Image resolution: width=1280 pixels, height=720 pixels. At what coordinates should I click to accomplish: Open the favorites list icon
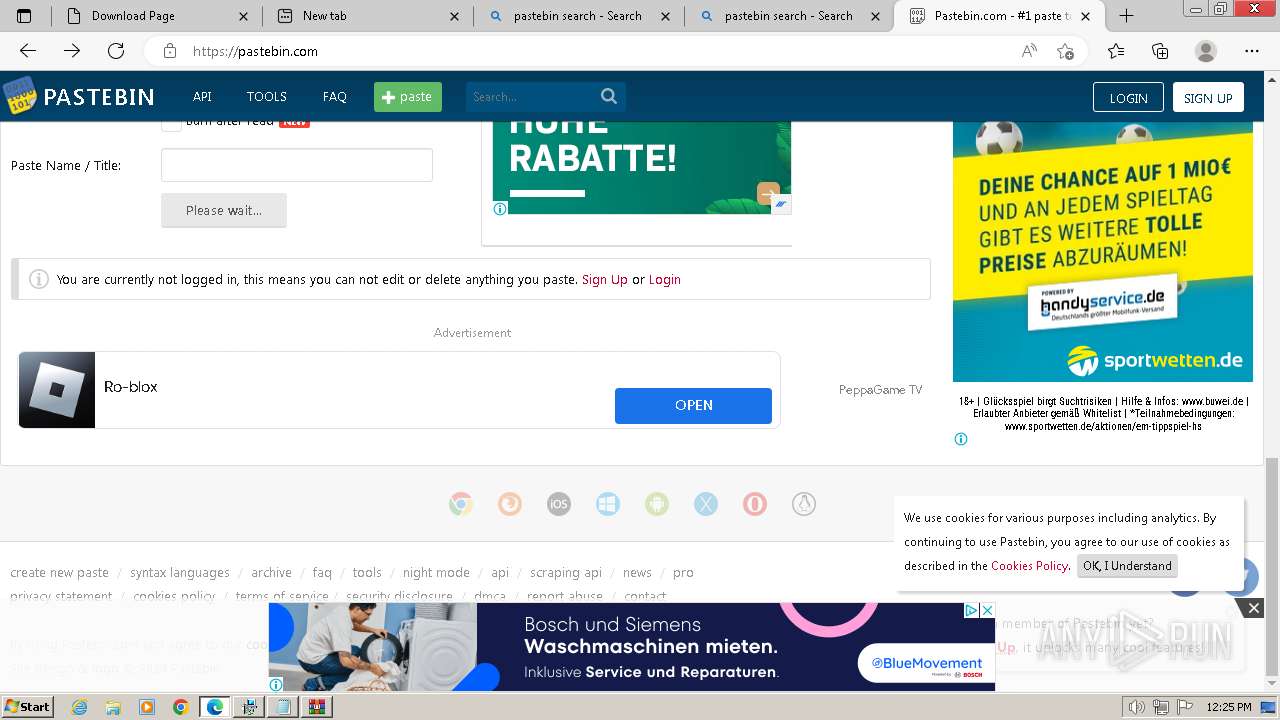coord(1116,51)
